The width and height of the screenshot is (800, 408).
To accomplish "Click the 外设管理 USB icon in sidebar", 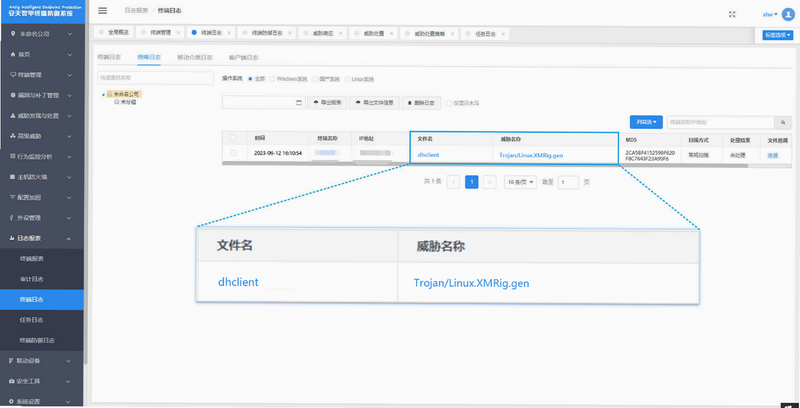I will [13, 217].
